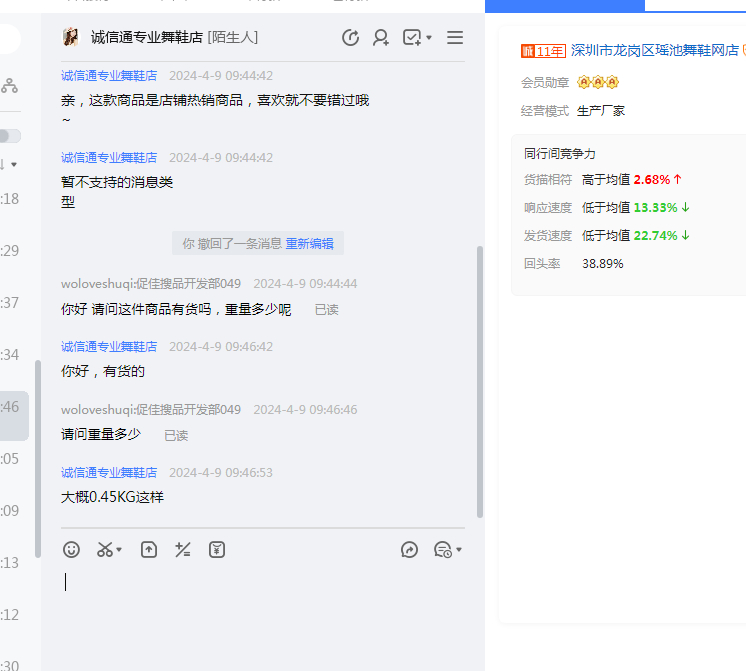Click the chat message list scrollbar
Viewport: 746px width, 671px height.
coord(480,380)
